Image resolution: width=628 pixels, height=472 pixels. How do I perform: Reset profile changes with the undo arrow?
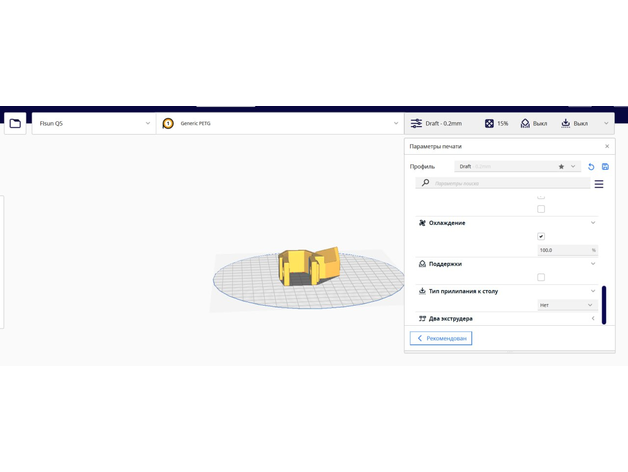pos(591,166)
